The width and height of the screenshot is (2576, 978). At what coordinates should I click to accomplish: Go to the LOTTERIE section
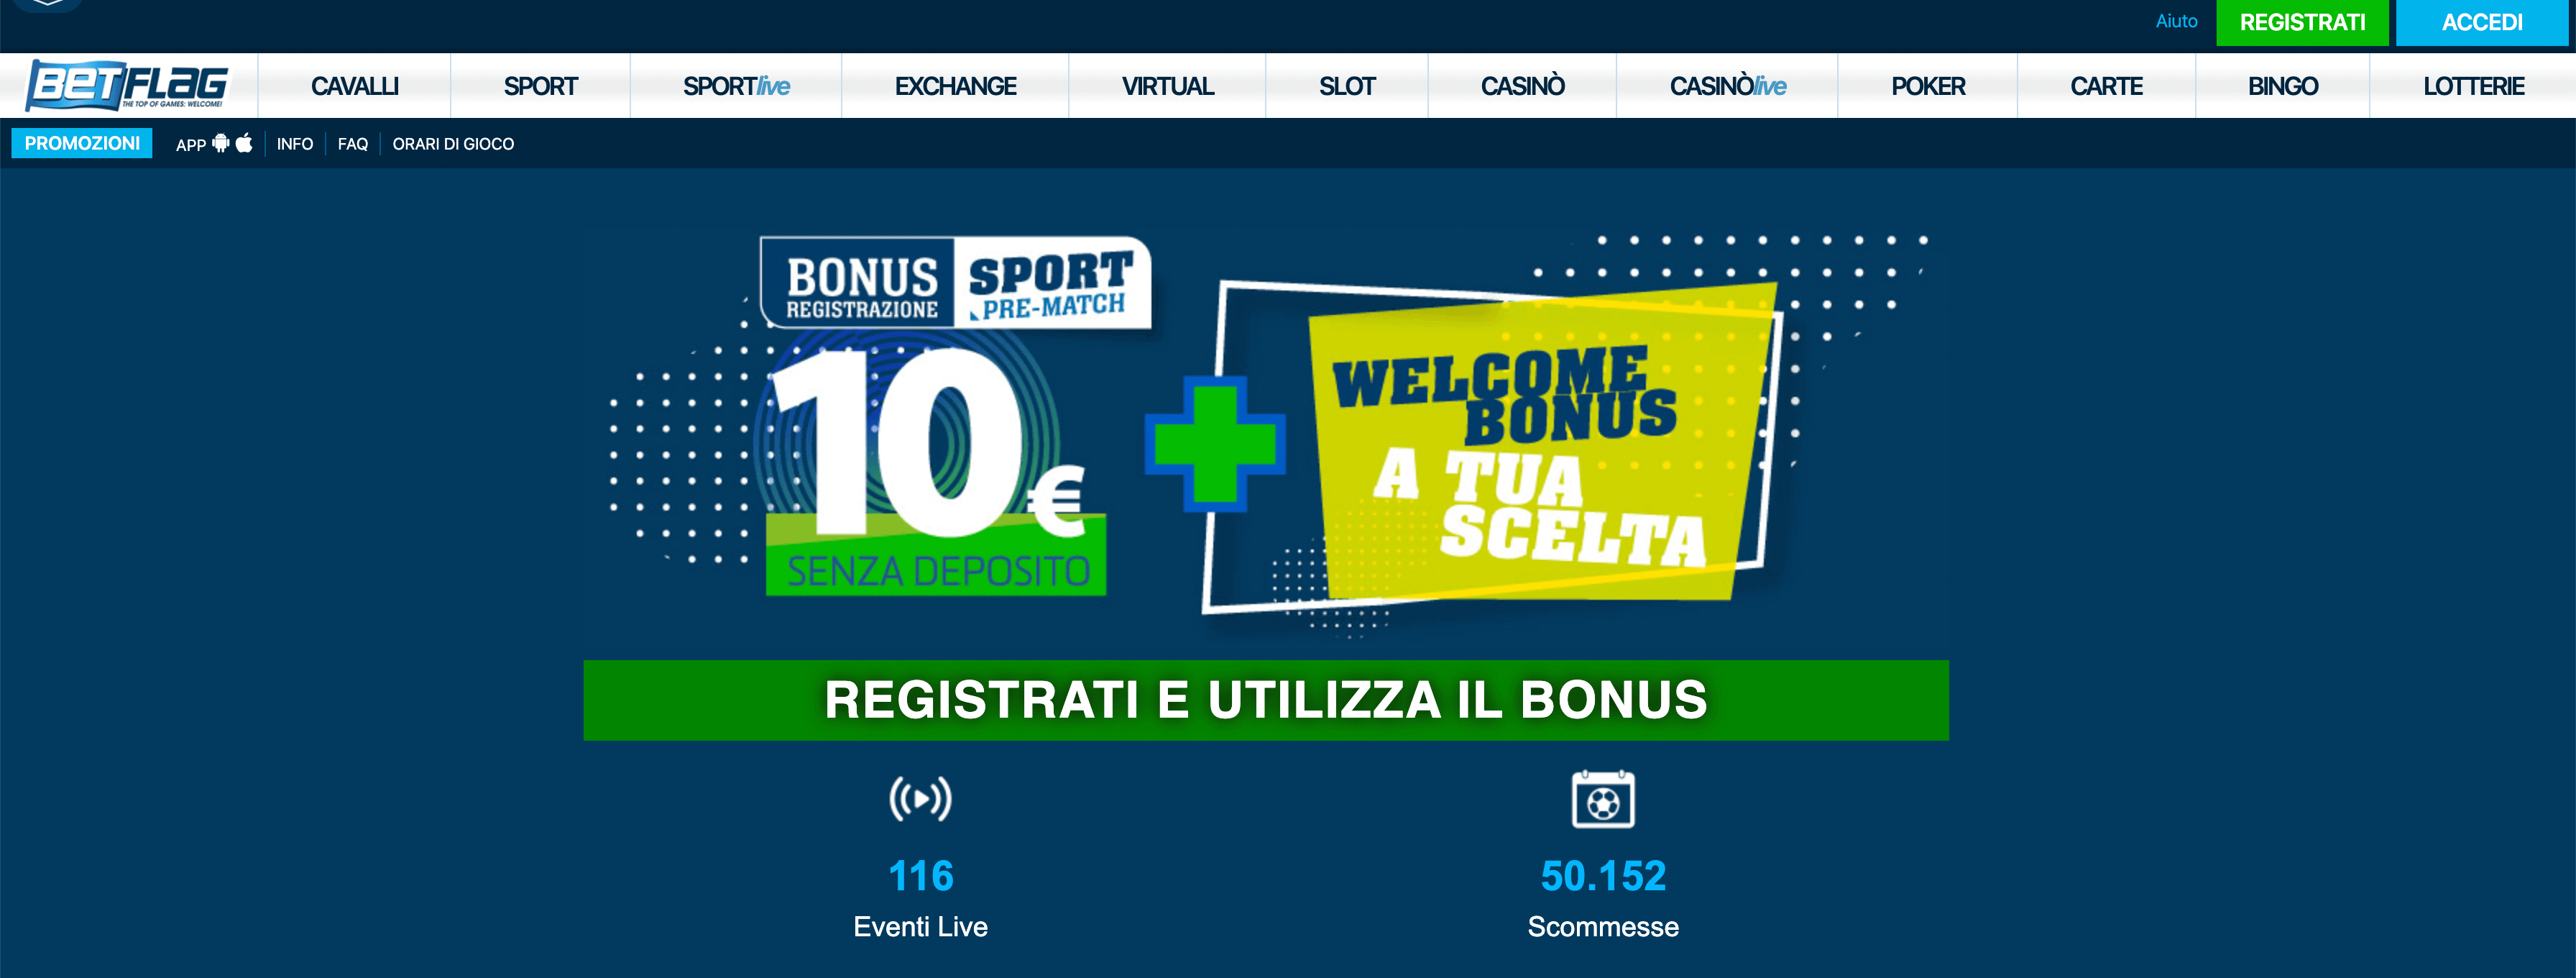(x=2473, y=86)
